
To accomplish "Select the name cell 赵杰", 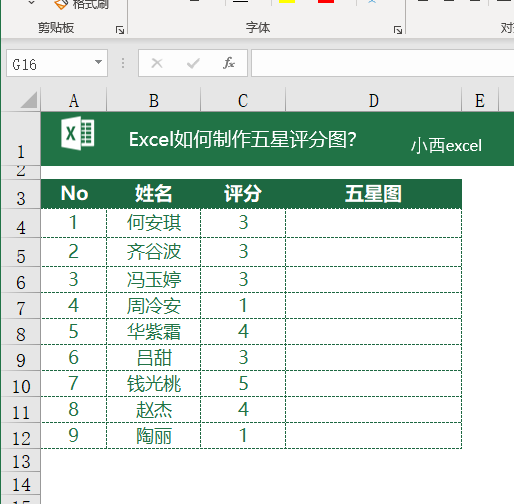I will [x=154, y=409].
